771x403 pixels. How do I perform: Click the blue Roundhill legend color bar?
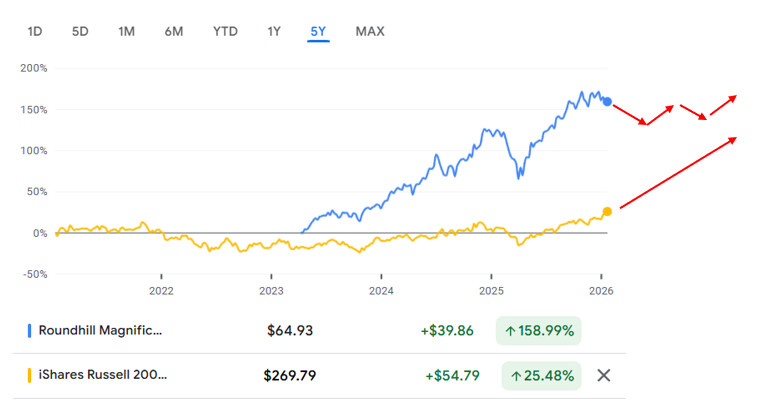point(30,329)
